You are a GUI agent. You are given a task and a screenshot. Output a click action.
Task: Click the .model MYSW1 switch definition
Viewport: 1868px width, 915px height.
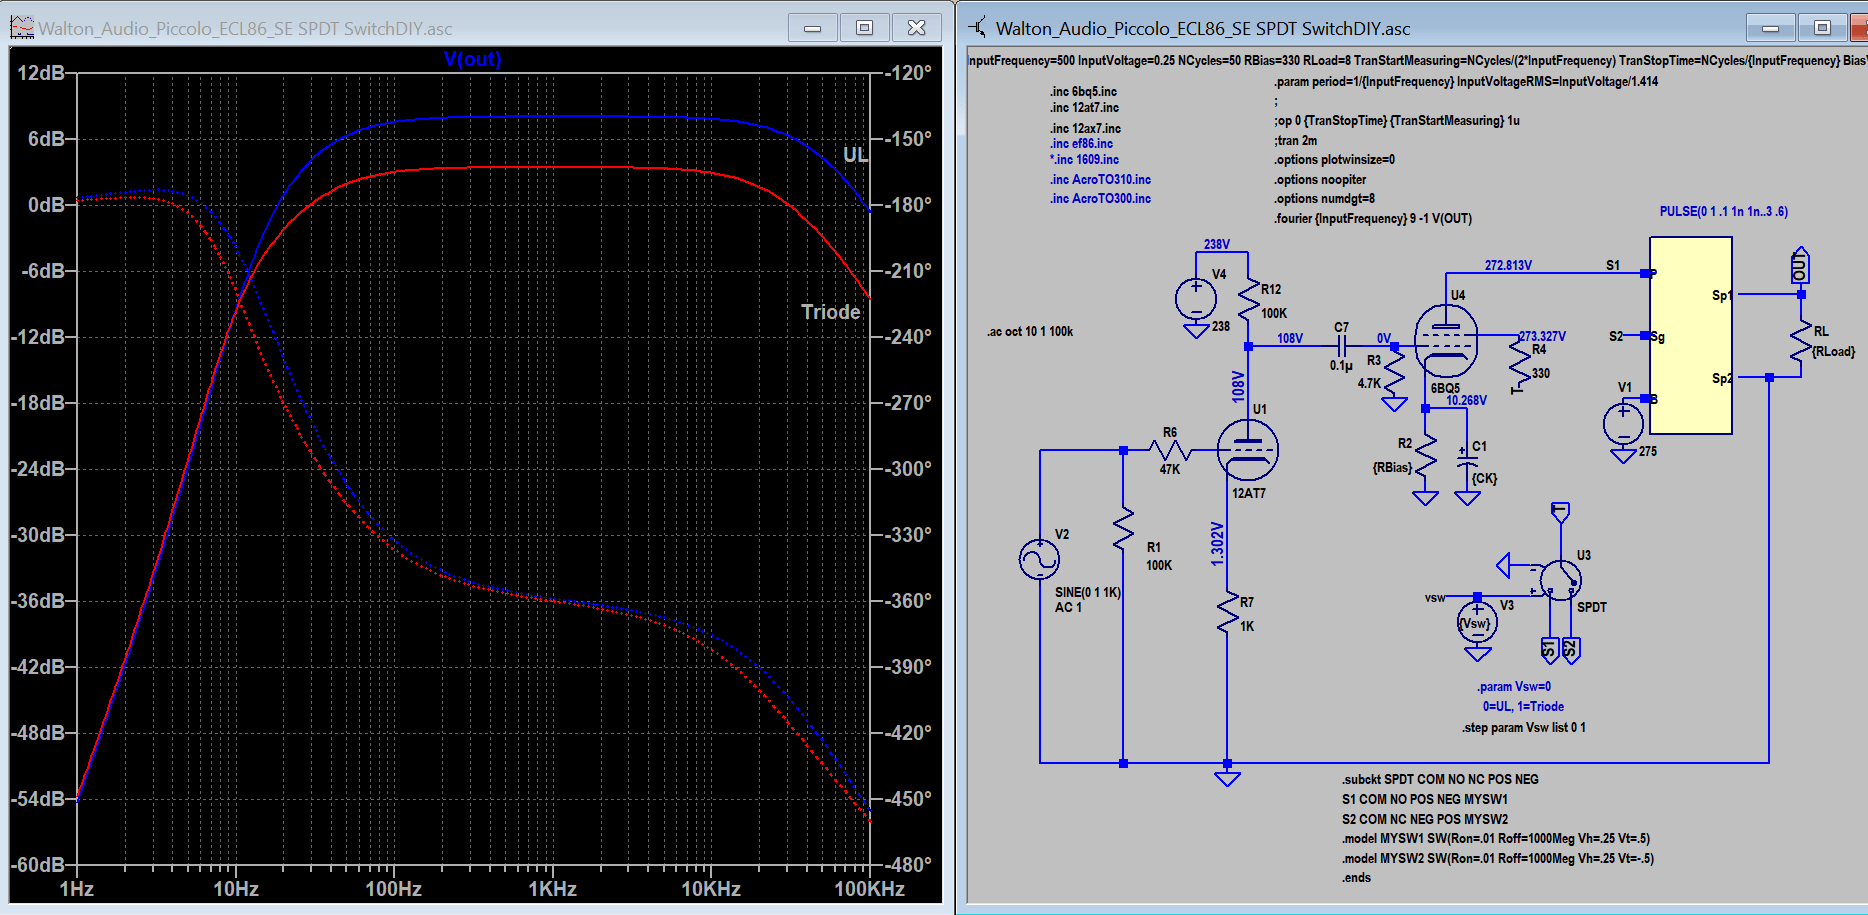coord(1496,839)
